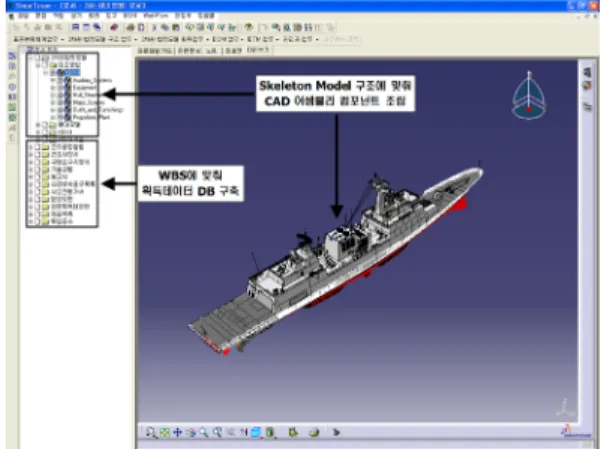Select the Equipment tree item

coord(84,87)
